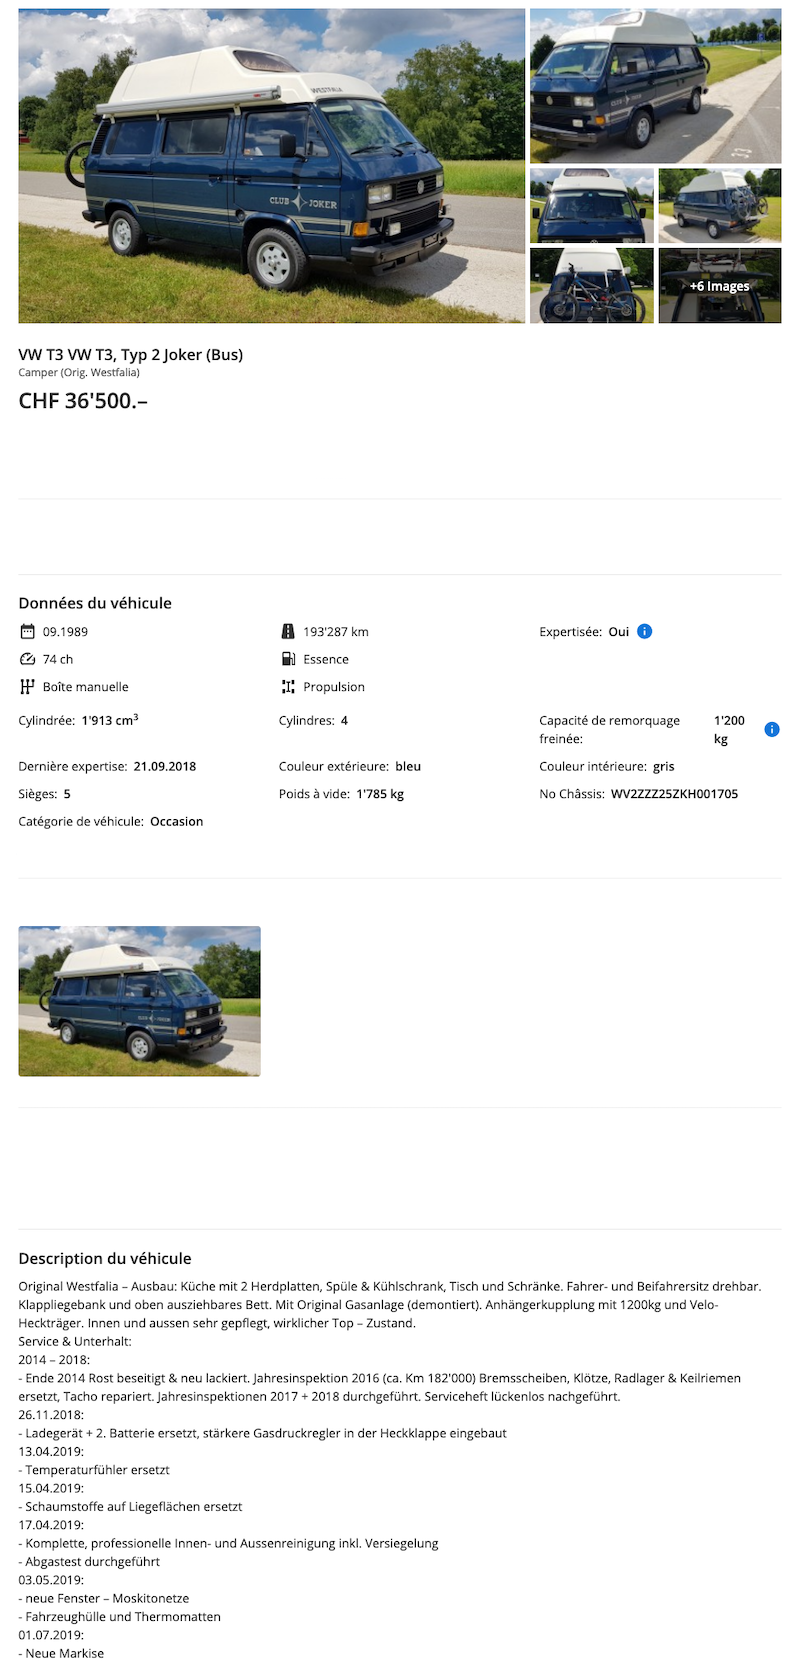Click the gearbox icon beside Boîte manuelle
This screenshot has height=1667, width=800.
coord(27,687)
